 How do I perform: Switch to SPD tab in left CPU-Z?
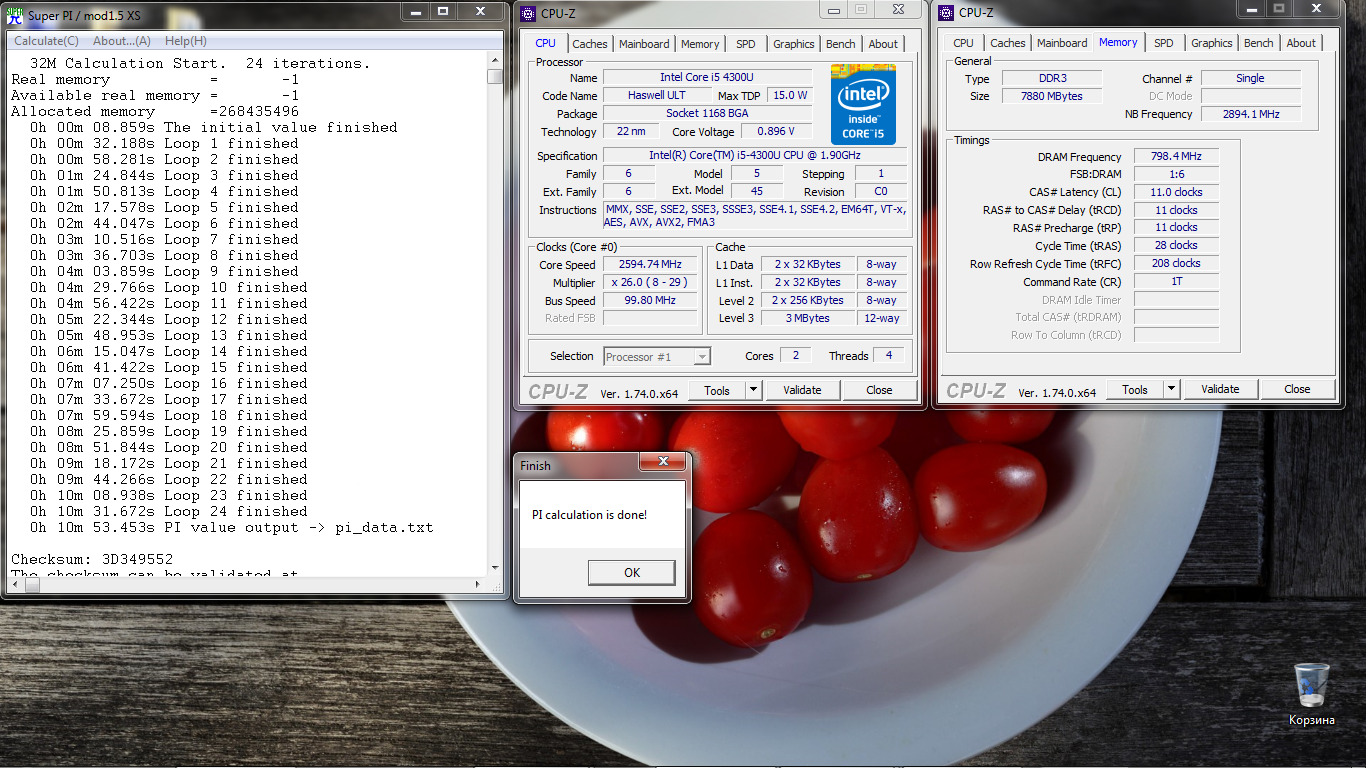click(746, 44)
